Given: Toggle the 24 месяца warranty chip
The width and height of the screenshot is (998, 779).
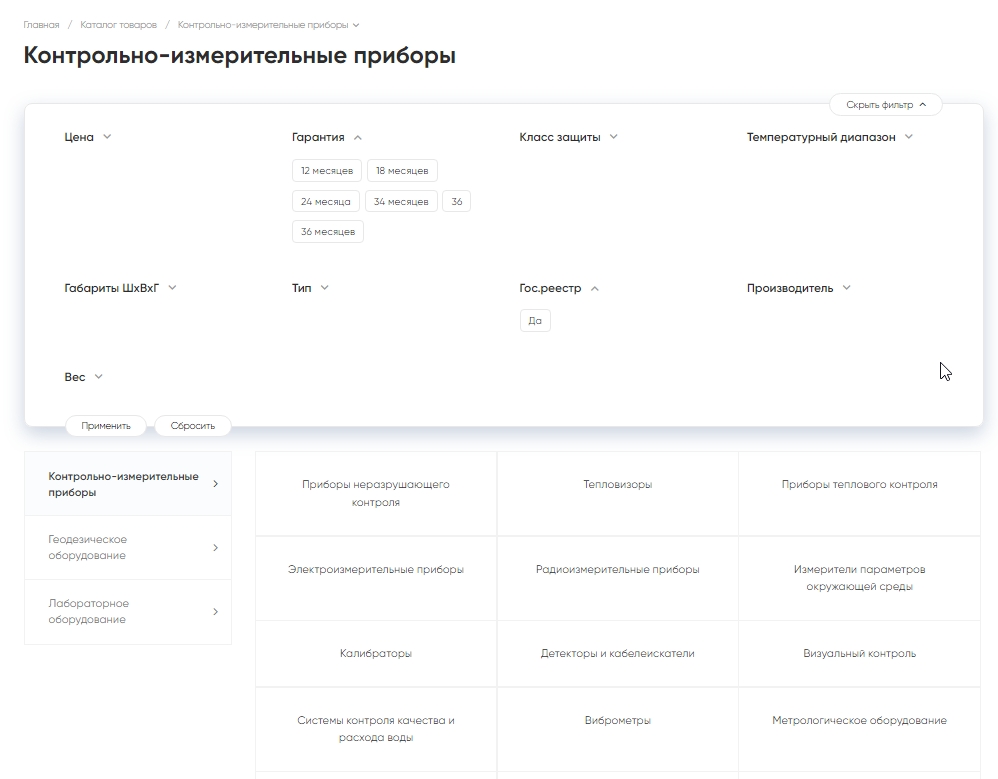Looking at the screenshot, I should [x=326, y=201].
